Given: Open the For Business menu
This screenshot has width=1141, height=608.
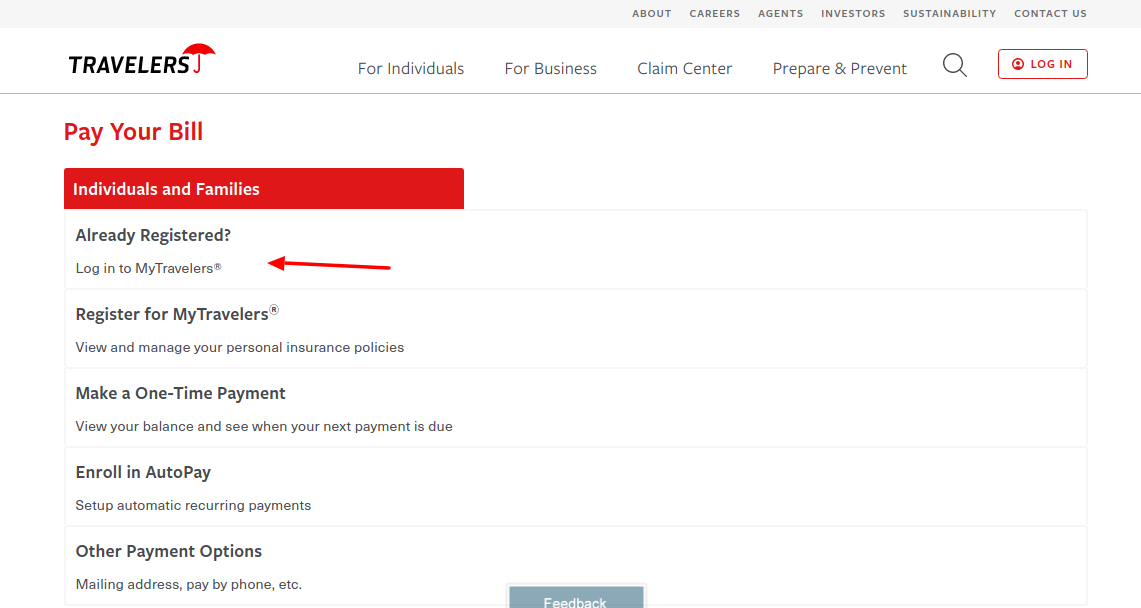Looking at the screenshot, I should [550, 69].
